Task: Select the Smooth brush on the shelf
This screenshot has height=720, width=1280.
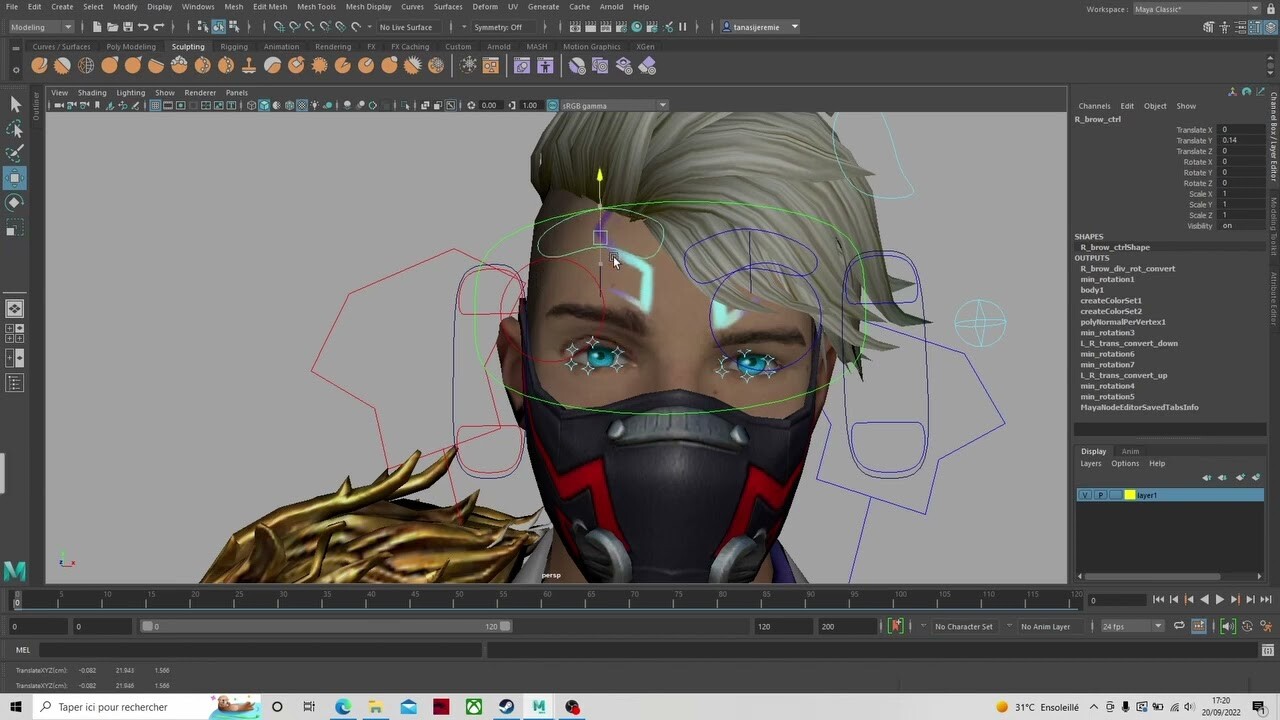Action: click(x=61, y=65)
